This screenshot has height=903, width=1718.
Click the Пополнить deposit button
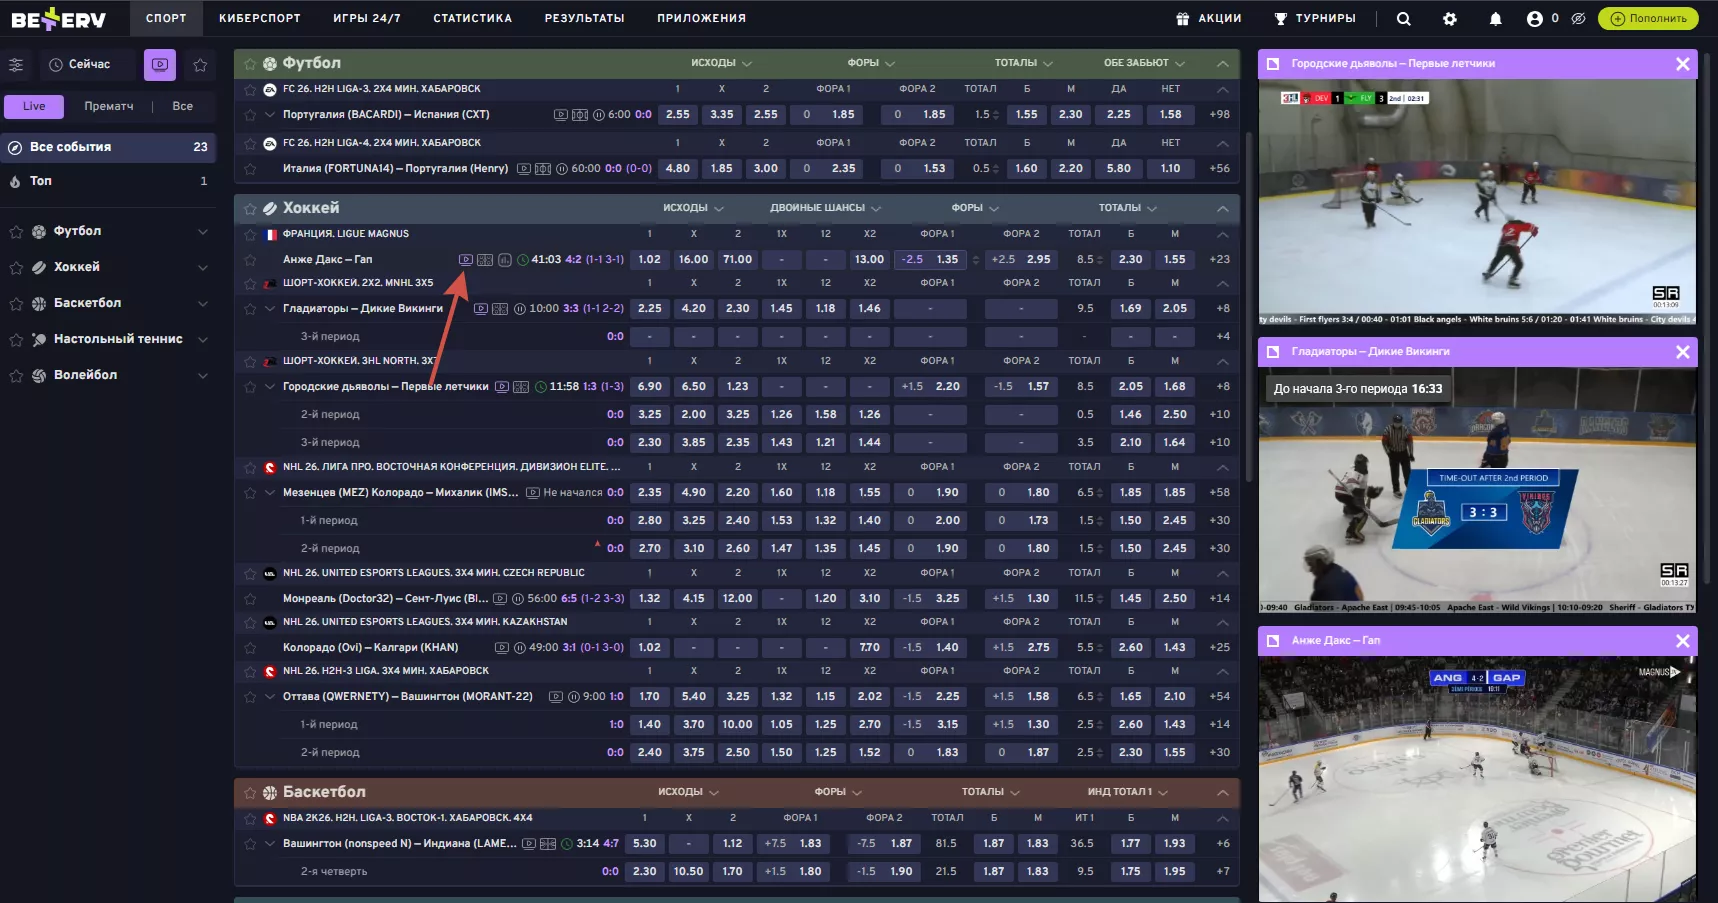pyautogui.click(x=1647, y=19)
